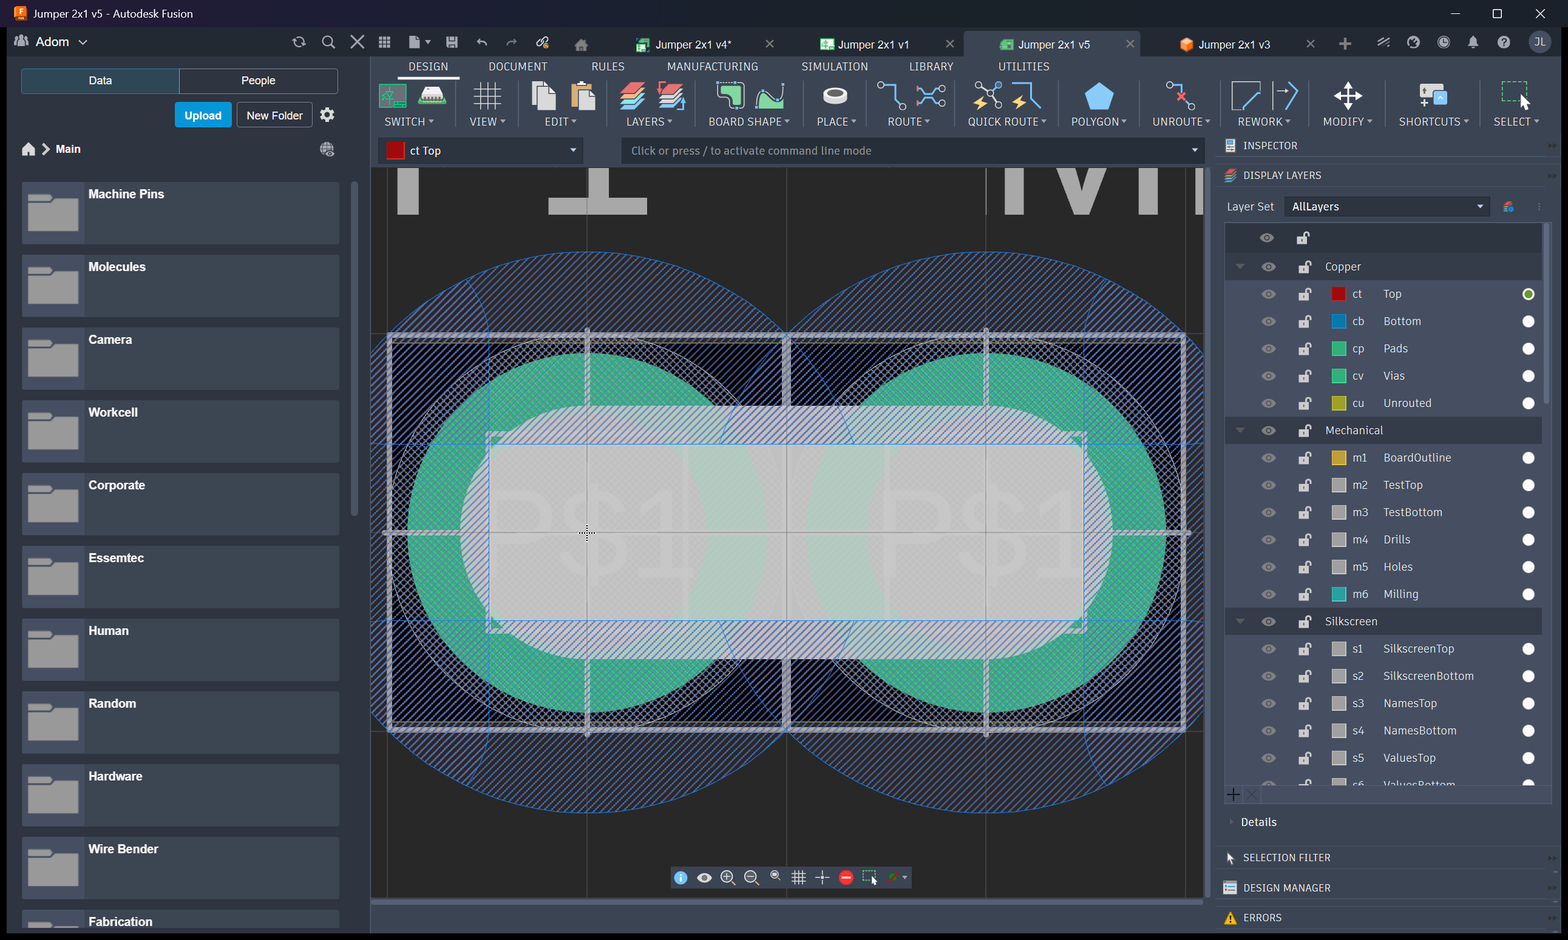Click the New Folder button
The width and height of the screenshot is (1568, 940).
[x=274, y=115]
